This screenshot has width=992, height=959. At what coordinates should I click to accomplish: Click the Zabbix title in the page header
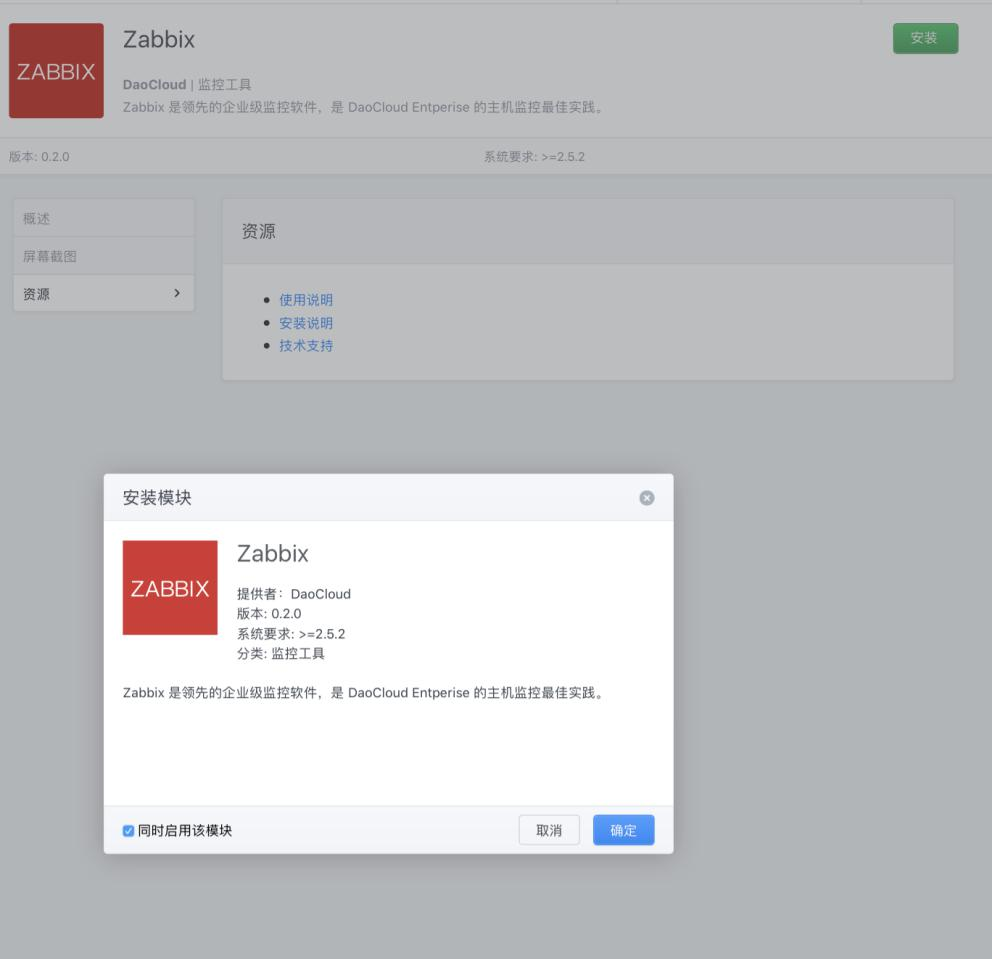(x=159, y=39)
